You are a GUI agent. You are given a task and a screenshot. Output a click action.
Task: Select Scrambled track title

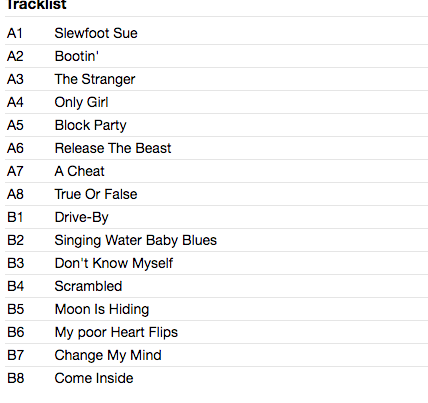click(x=88, y=286)
